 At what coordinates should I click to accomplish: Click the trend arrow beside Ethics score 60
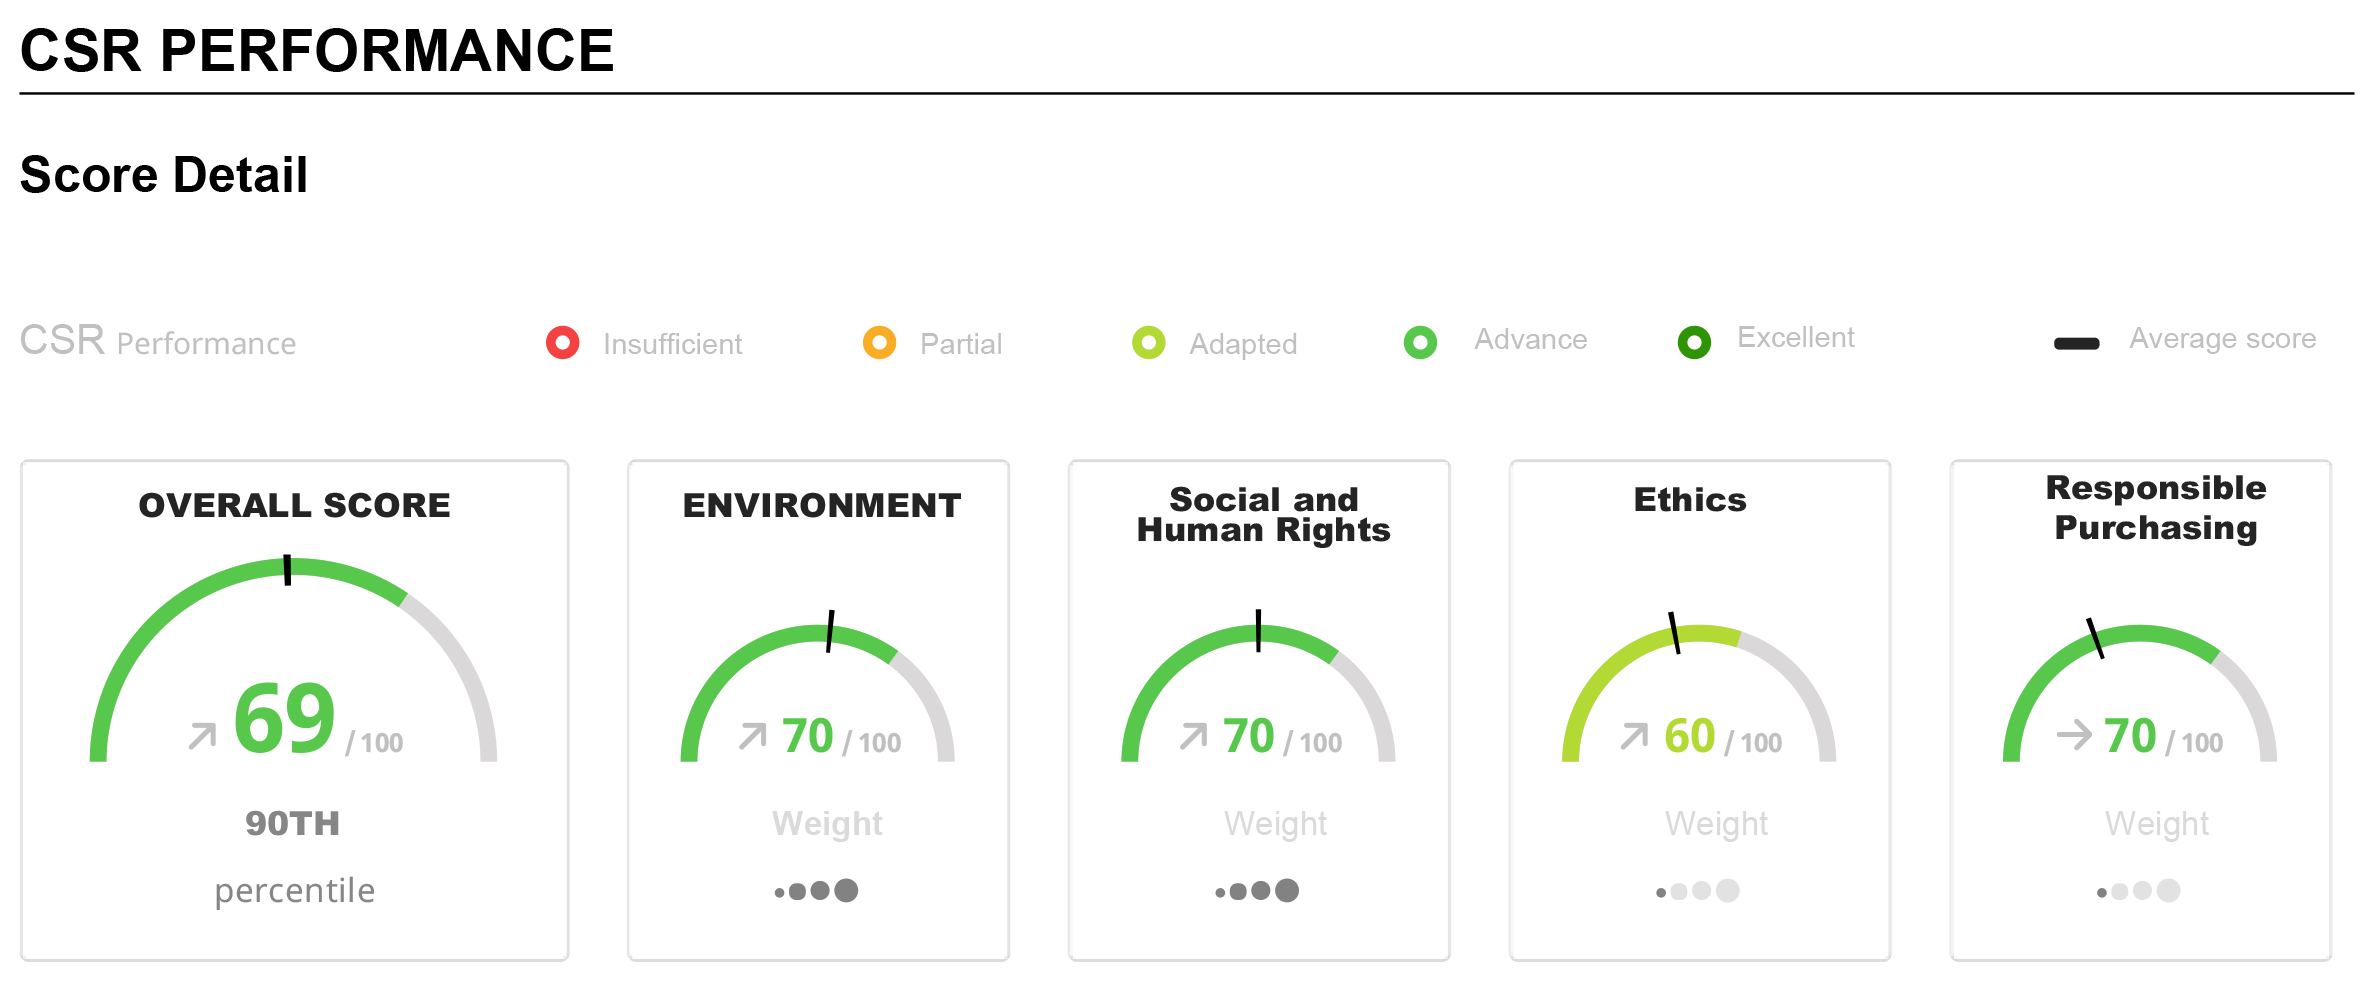coord(1634,737)
